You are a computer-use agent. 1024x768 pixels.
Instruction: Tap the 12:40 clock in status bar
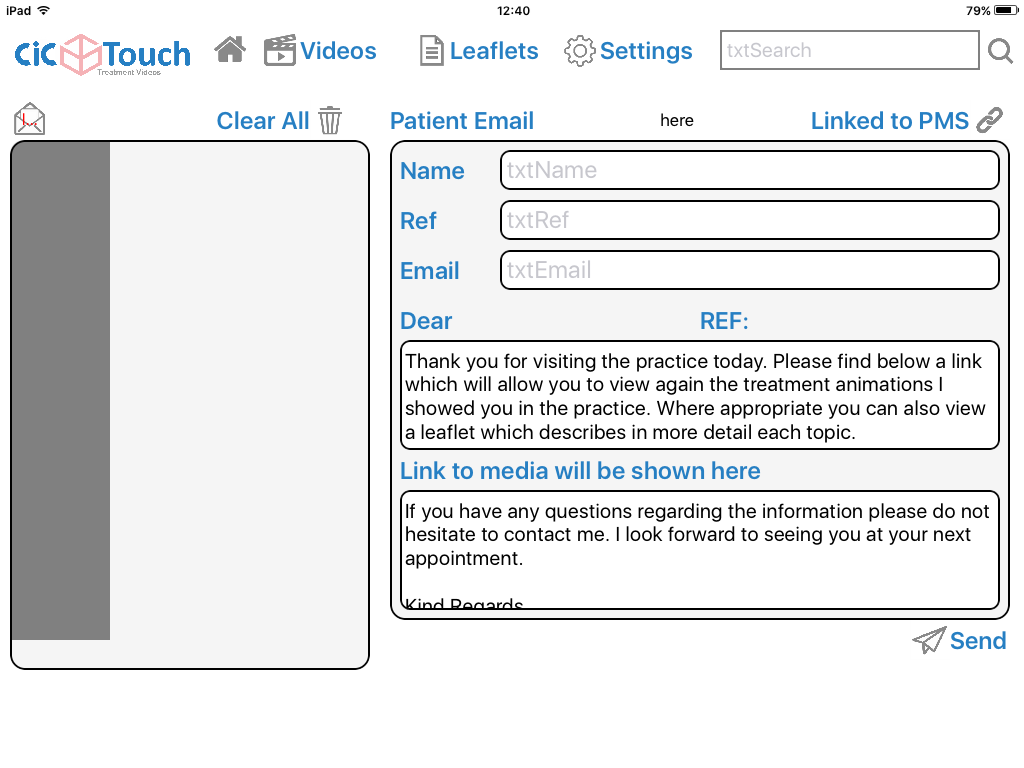(x=513, y=10)
